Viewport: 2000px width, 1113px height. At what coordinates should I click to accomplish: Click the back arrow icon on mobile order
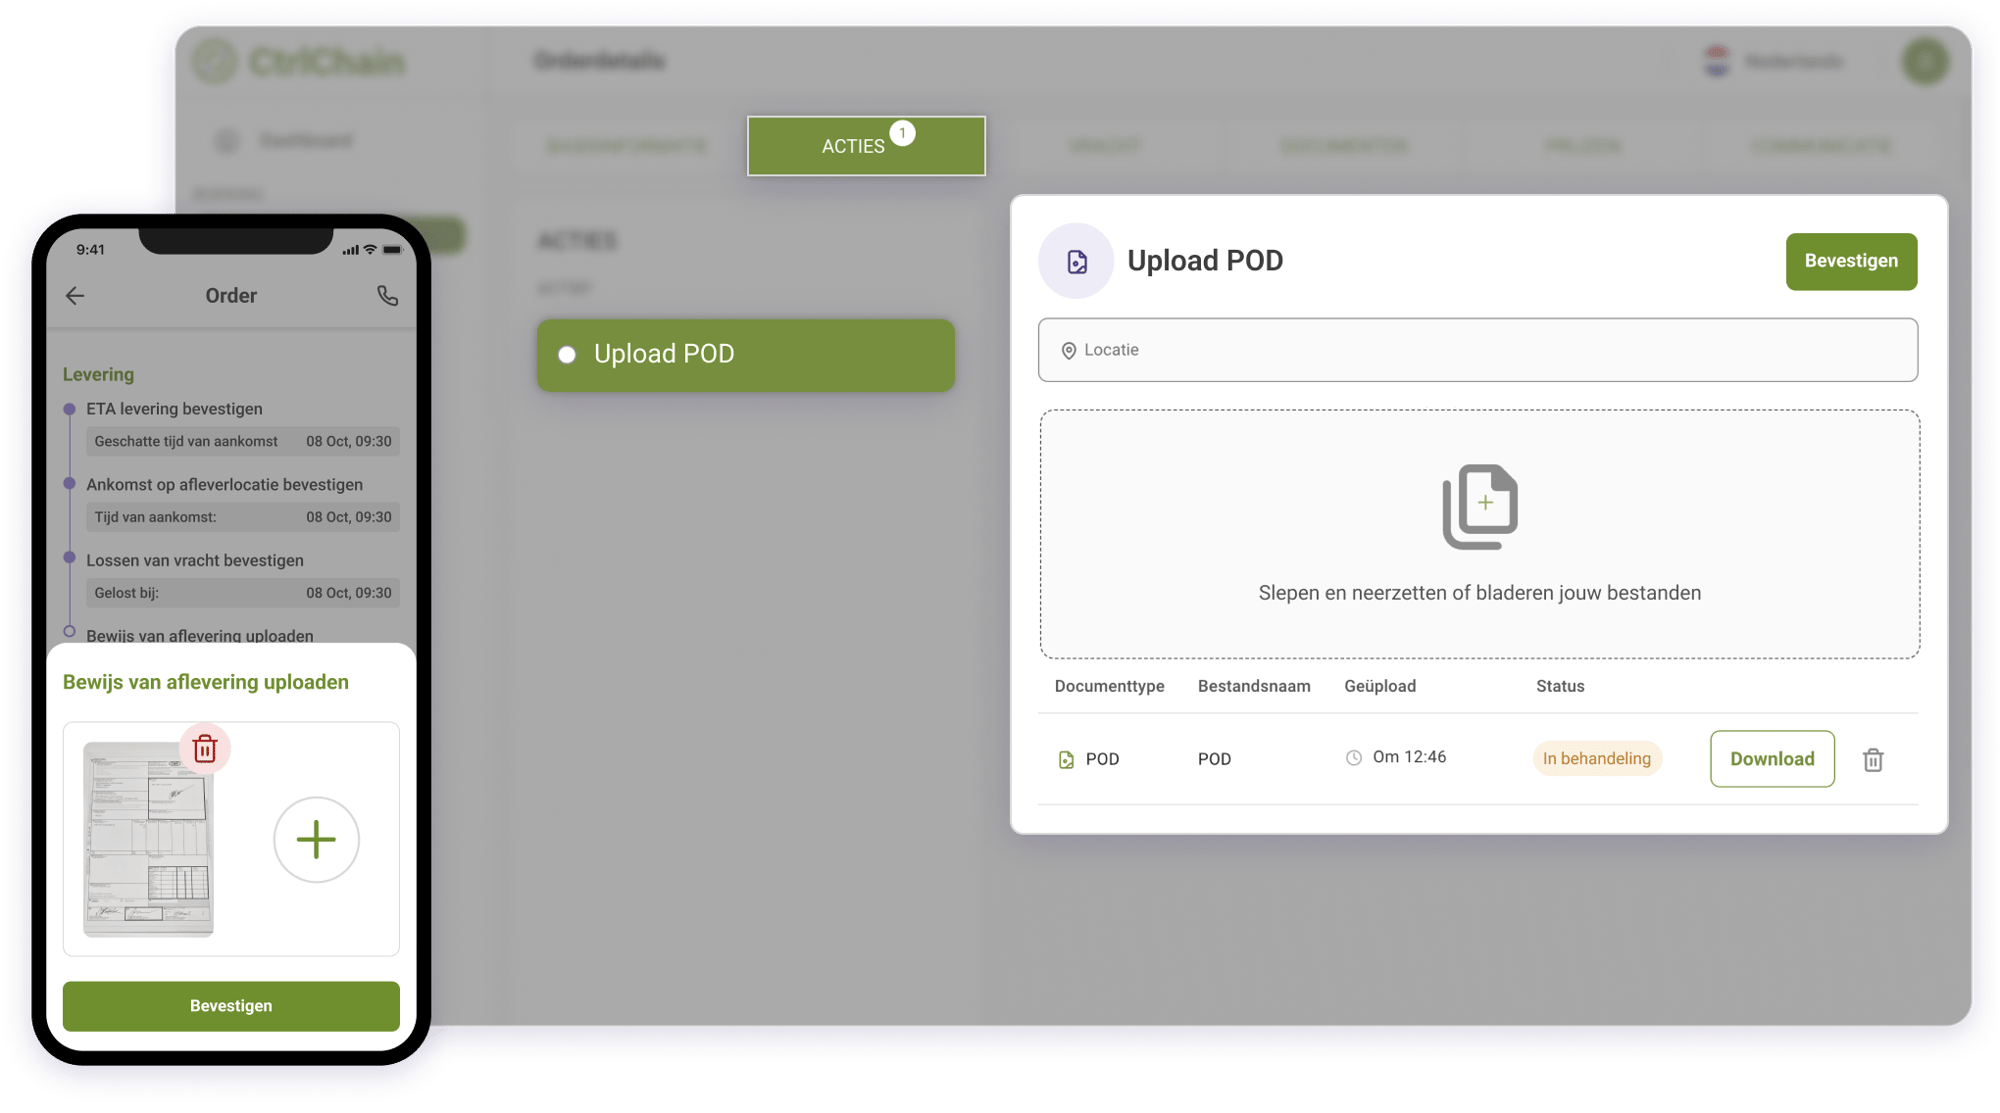tap(77, 293)
